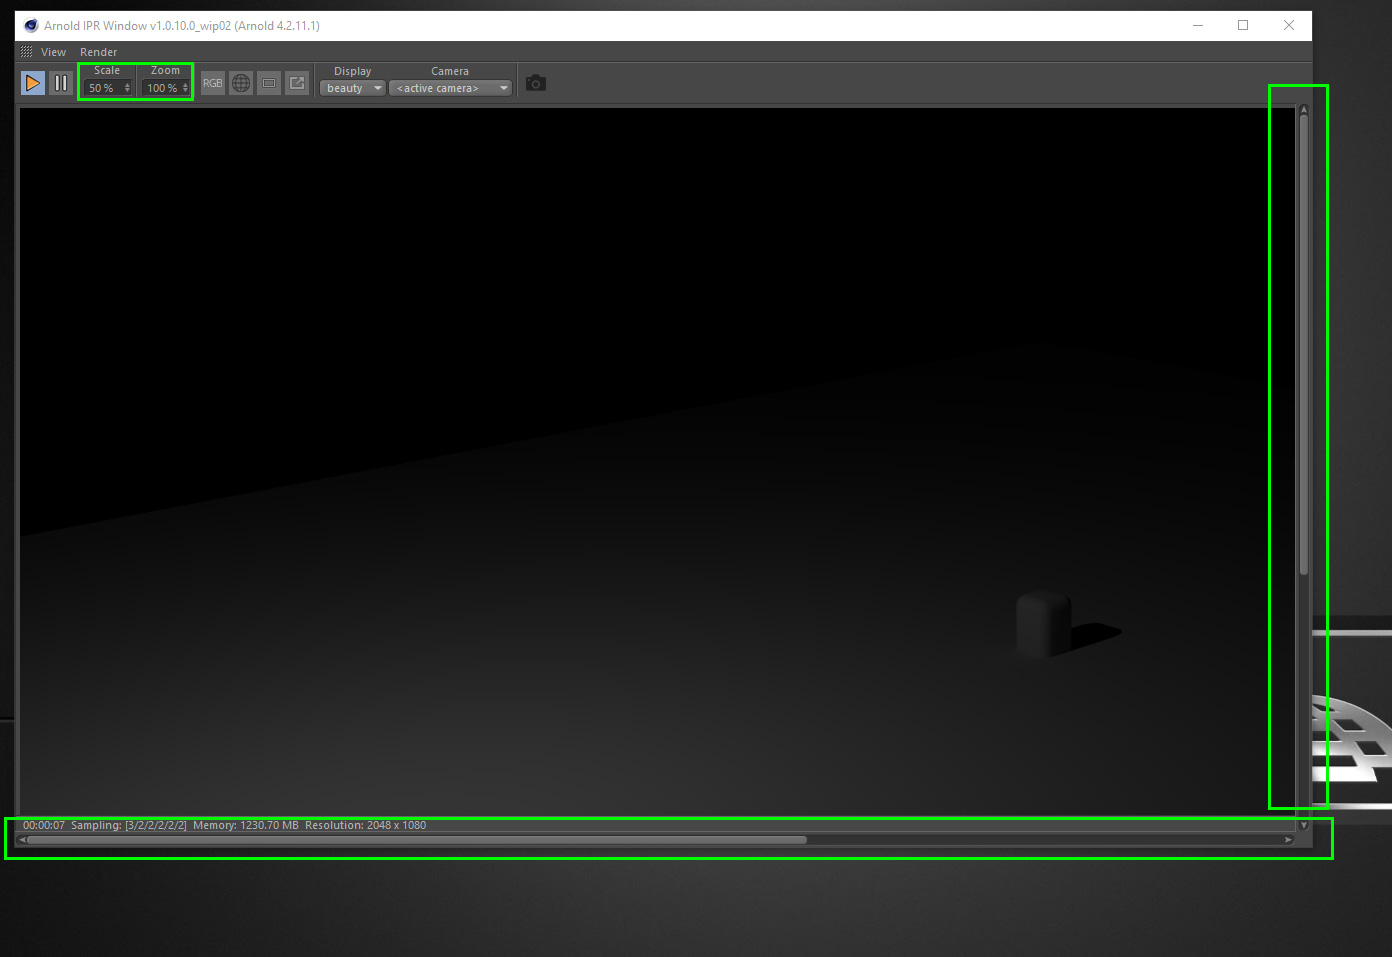This screenshot has height=957, width=1392.
Task: Toggle the render region rectangle icon
Action: click(269, 83)
